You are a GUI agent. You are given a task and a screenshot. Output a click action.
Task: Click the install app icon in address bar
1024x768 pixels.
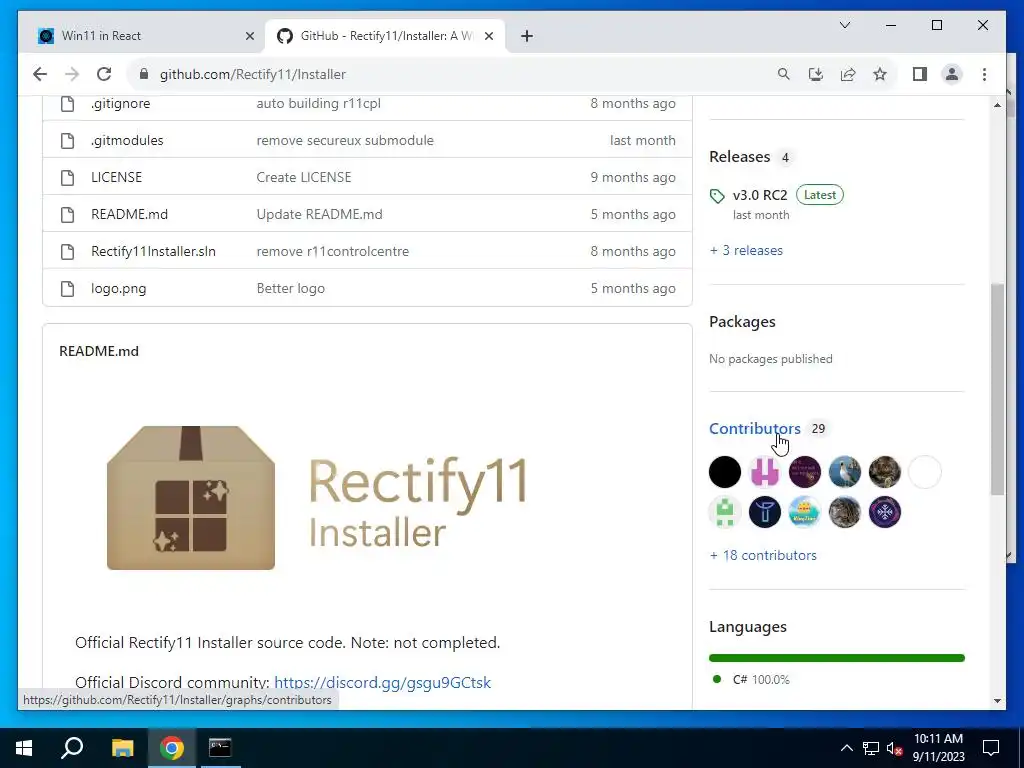pos(816,74)
